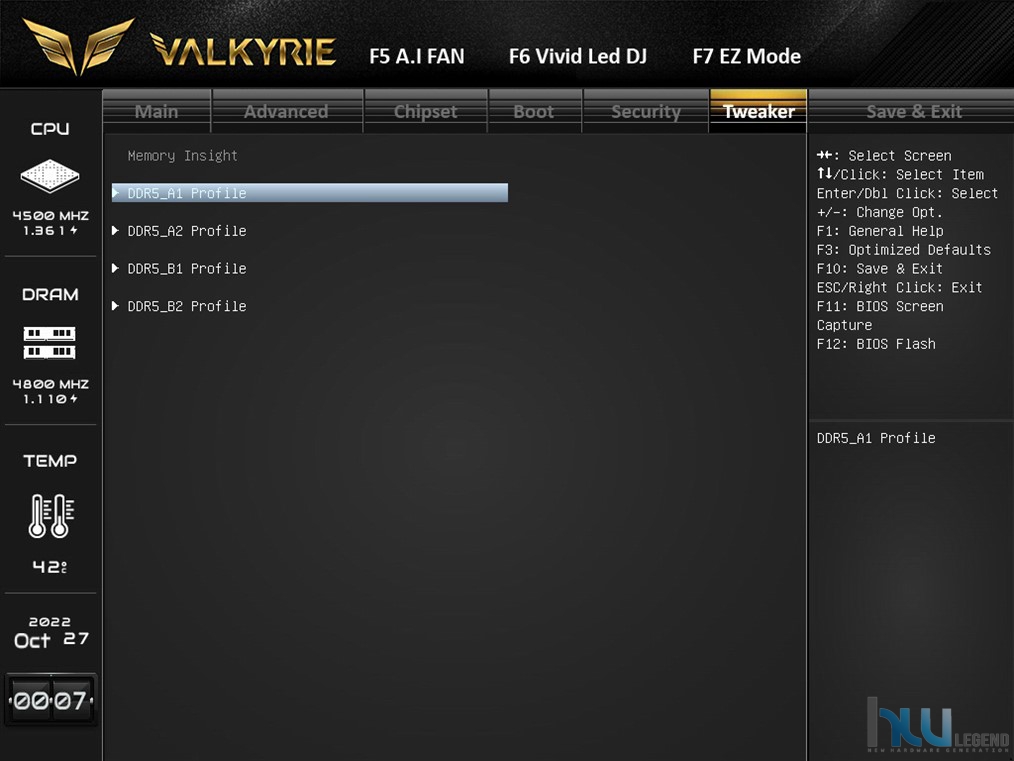The height and width of the screenshot is (761, 1014).
Task: Click the Click: Select Item key hint
Action: (901, 175)
